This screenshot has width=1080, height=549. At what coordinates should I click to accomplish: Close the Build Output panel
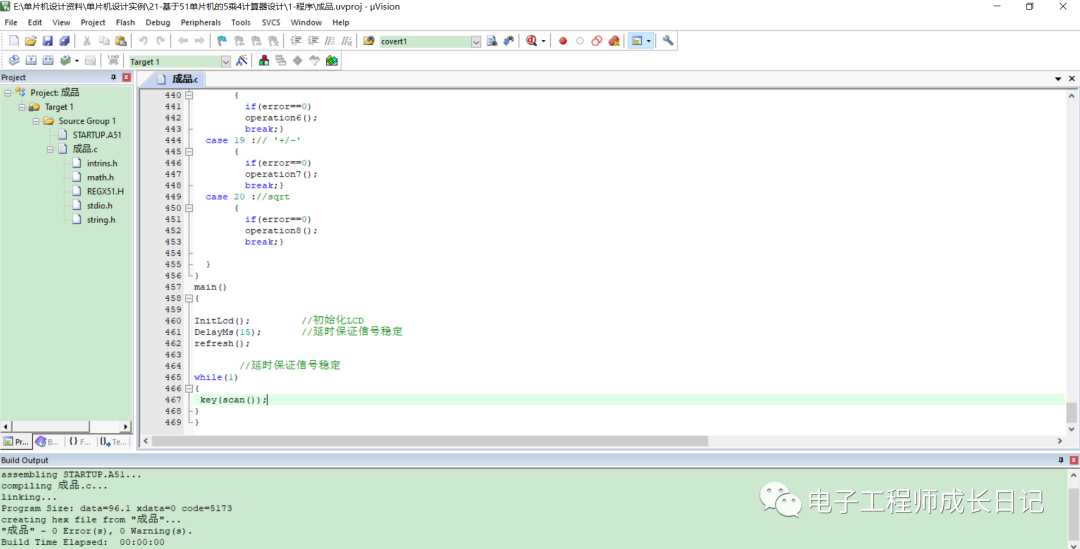tap(1074, 460)
